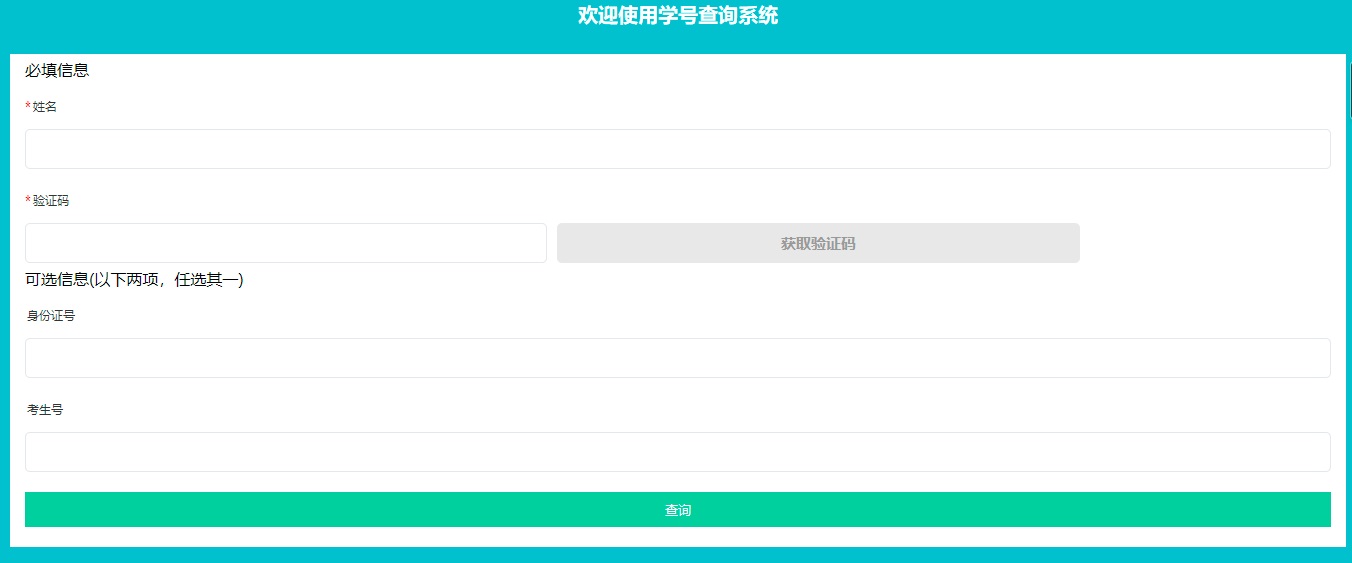Screen dimensions: 1352x563
Task: Click the 获取验证码 button
Action: coord(818,243)
